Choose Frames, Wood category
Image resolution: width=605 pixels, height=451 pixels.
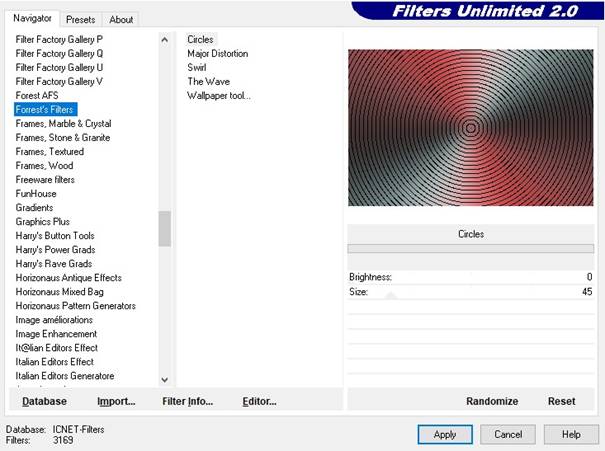tap(44, 166)
